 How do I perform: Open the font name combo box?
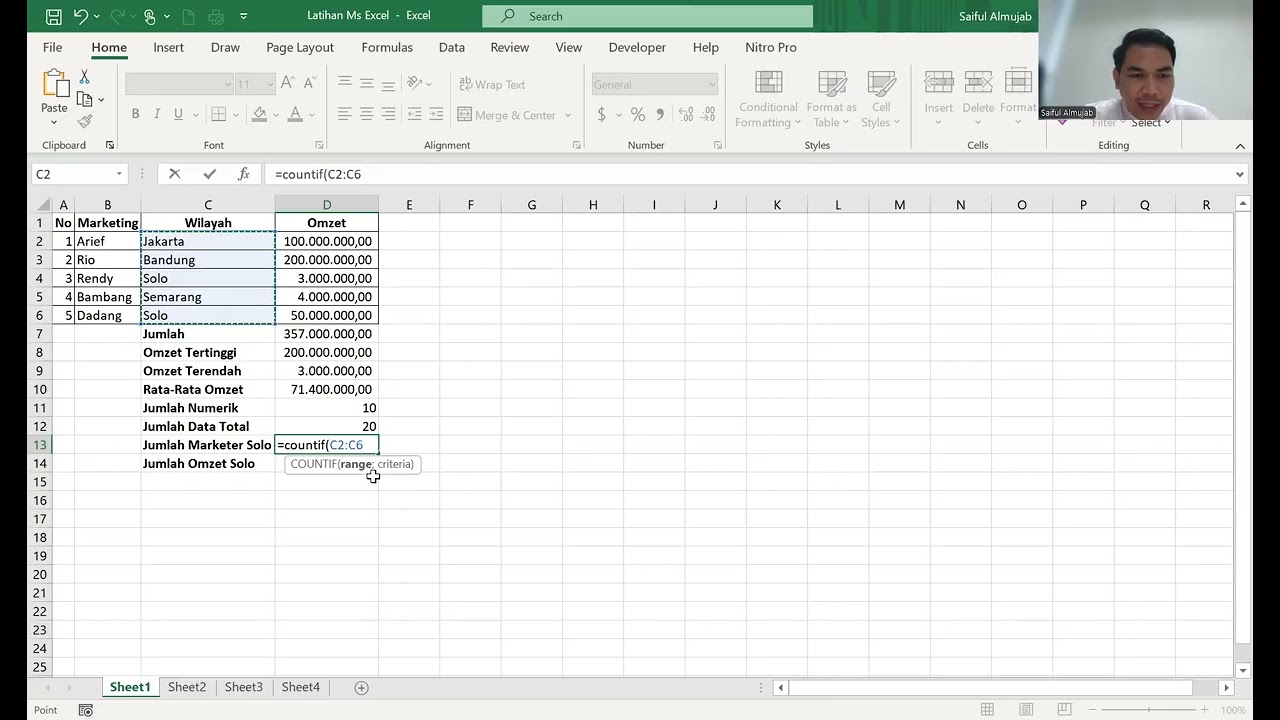(x=179, y=84)
